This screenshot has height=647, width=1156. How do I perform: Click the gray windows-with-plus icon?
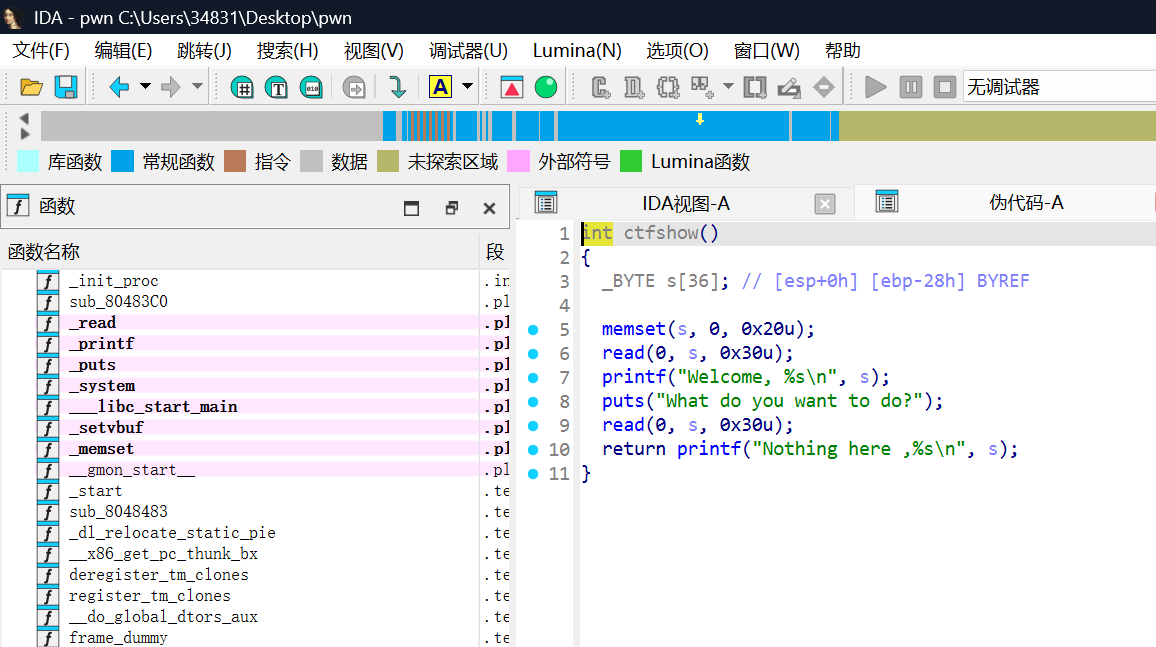702,87
